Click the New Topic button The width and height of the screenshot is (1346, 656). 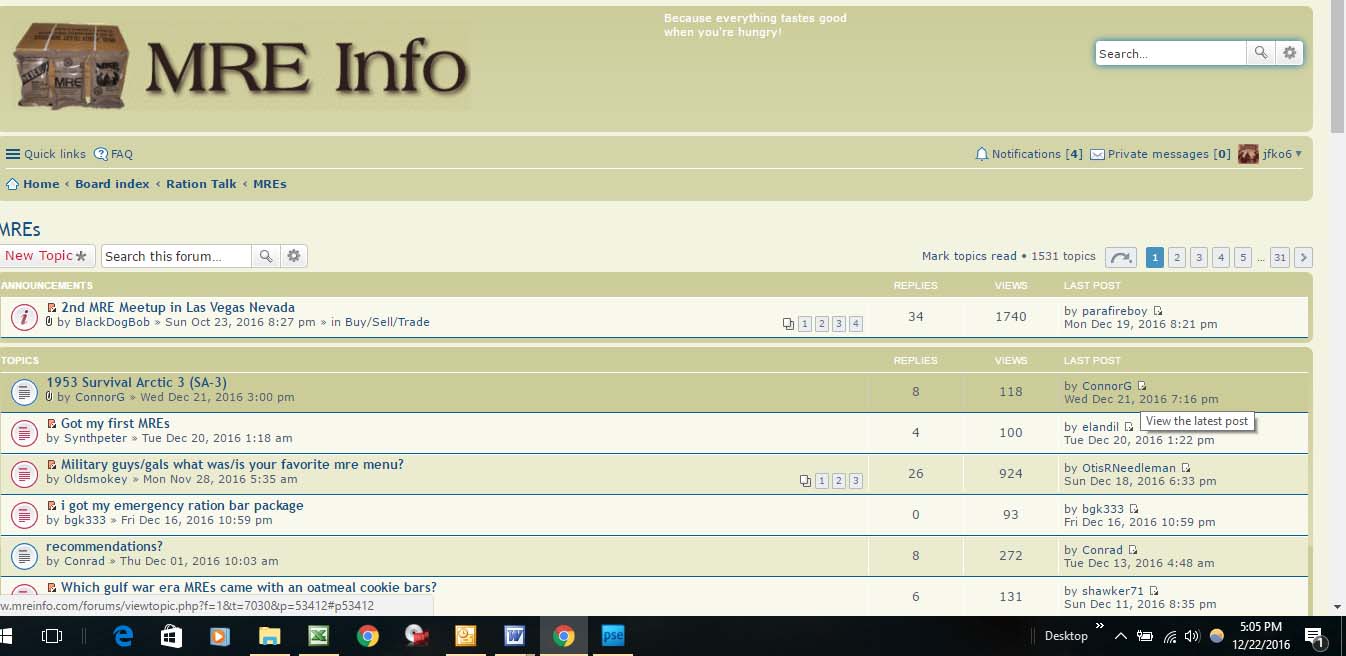[x=47, y=256]
